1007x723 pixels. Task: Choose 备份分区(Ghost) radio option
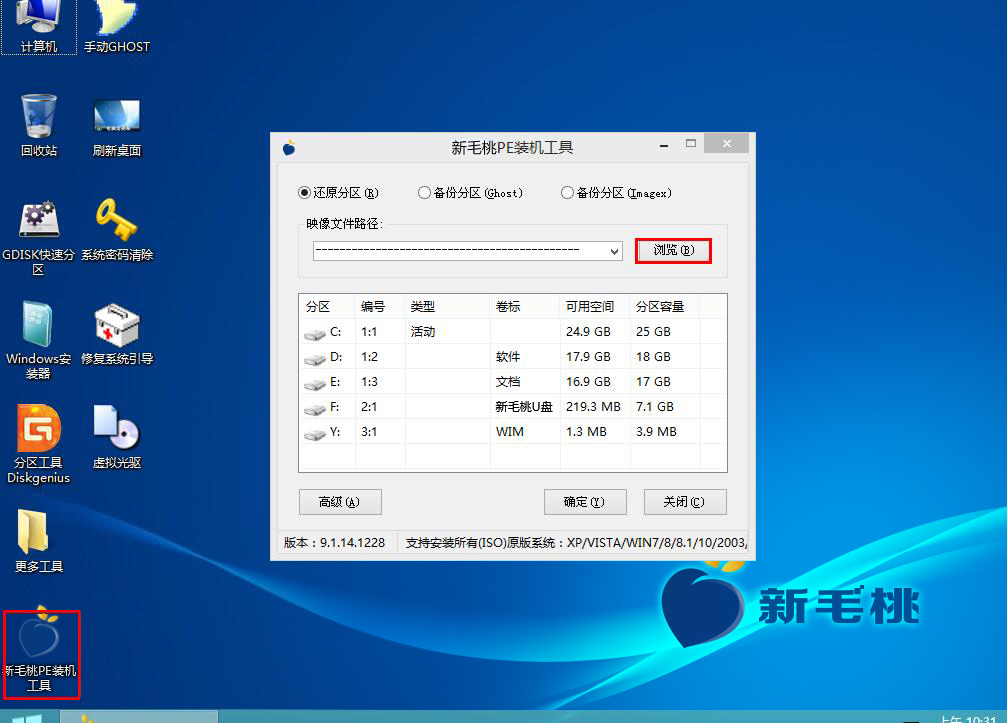[x=470, y=193]
